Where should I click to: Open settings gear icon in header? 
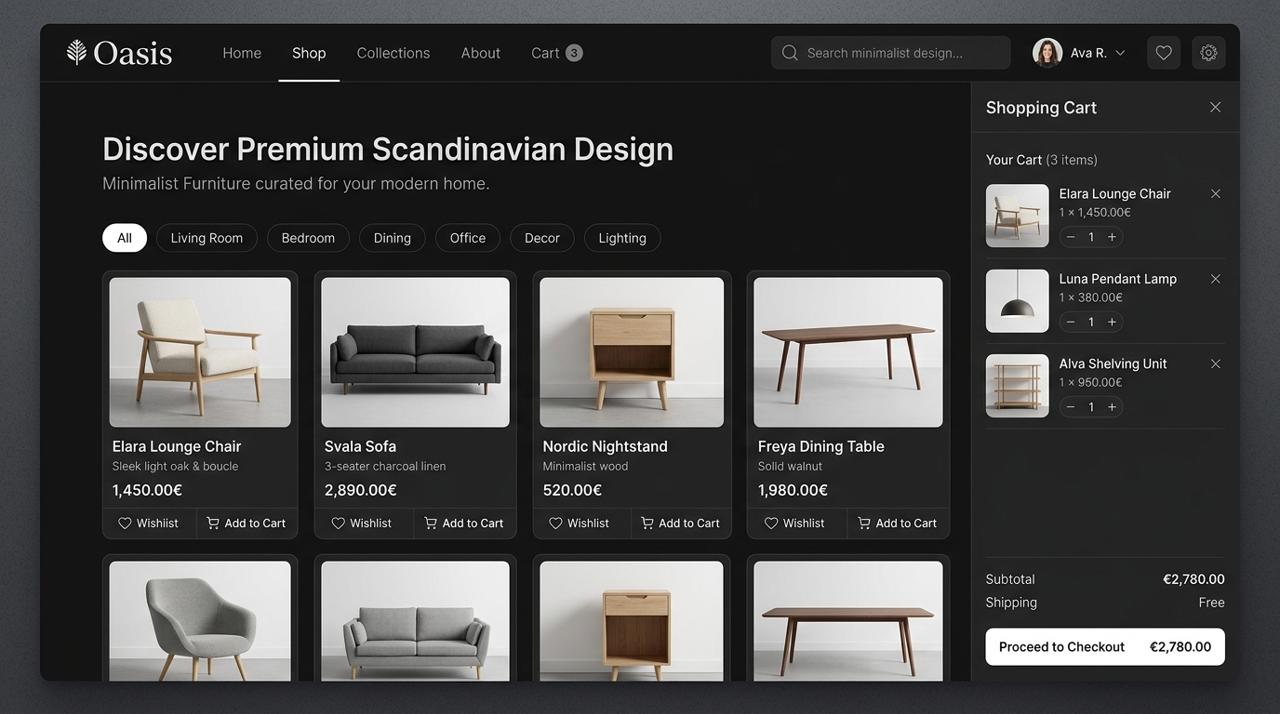(x=1209, y=53)
